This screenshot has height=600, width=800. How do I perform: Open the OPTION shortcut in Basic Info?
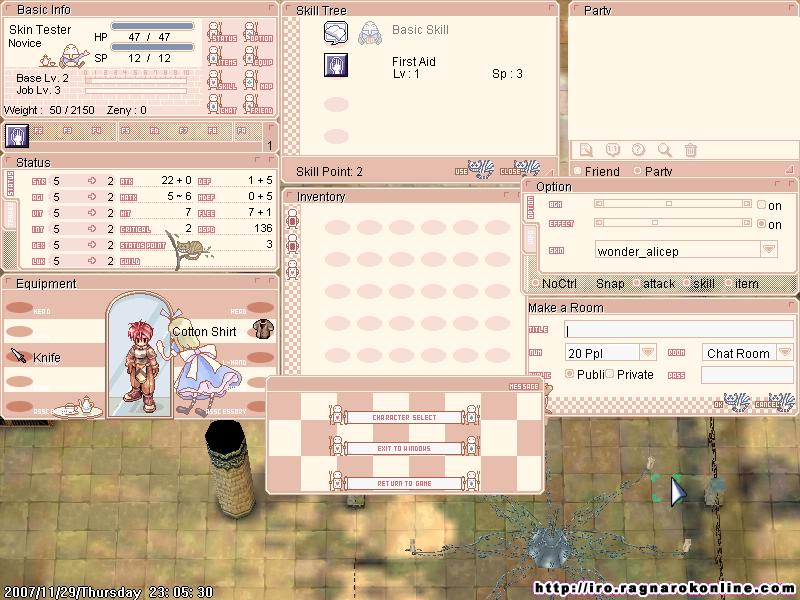[x=258, y=32]
